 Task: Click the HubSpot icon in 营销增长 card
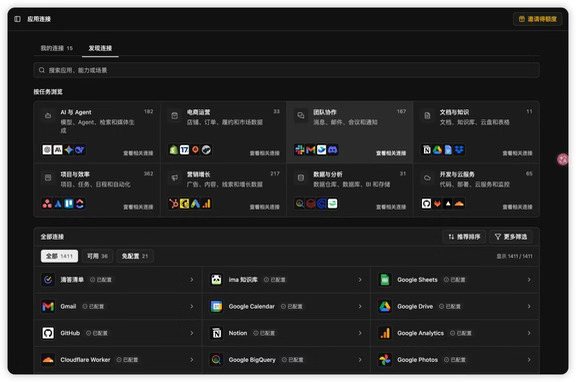[x=173, y=203]
